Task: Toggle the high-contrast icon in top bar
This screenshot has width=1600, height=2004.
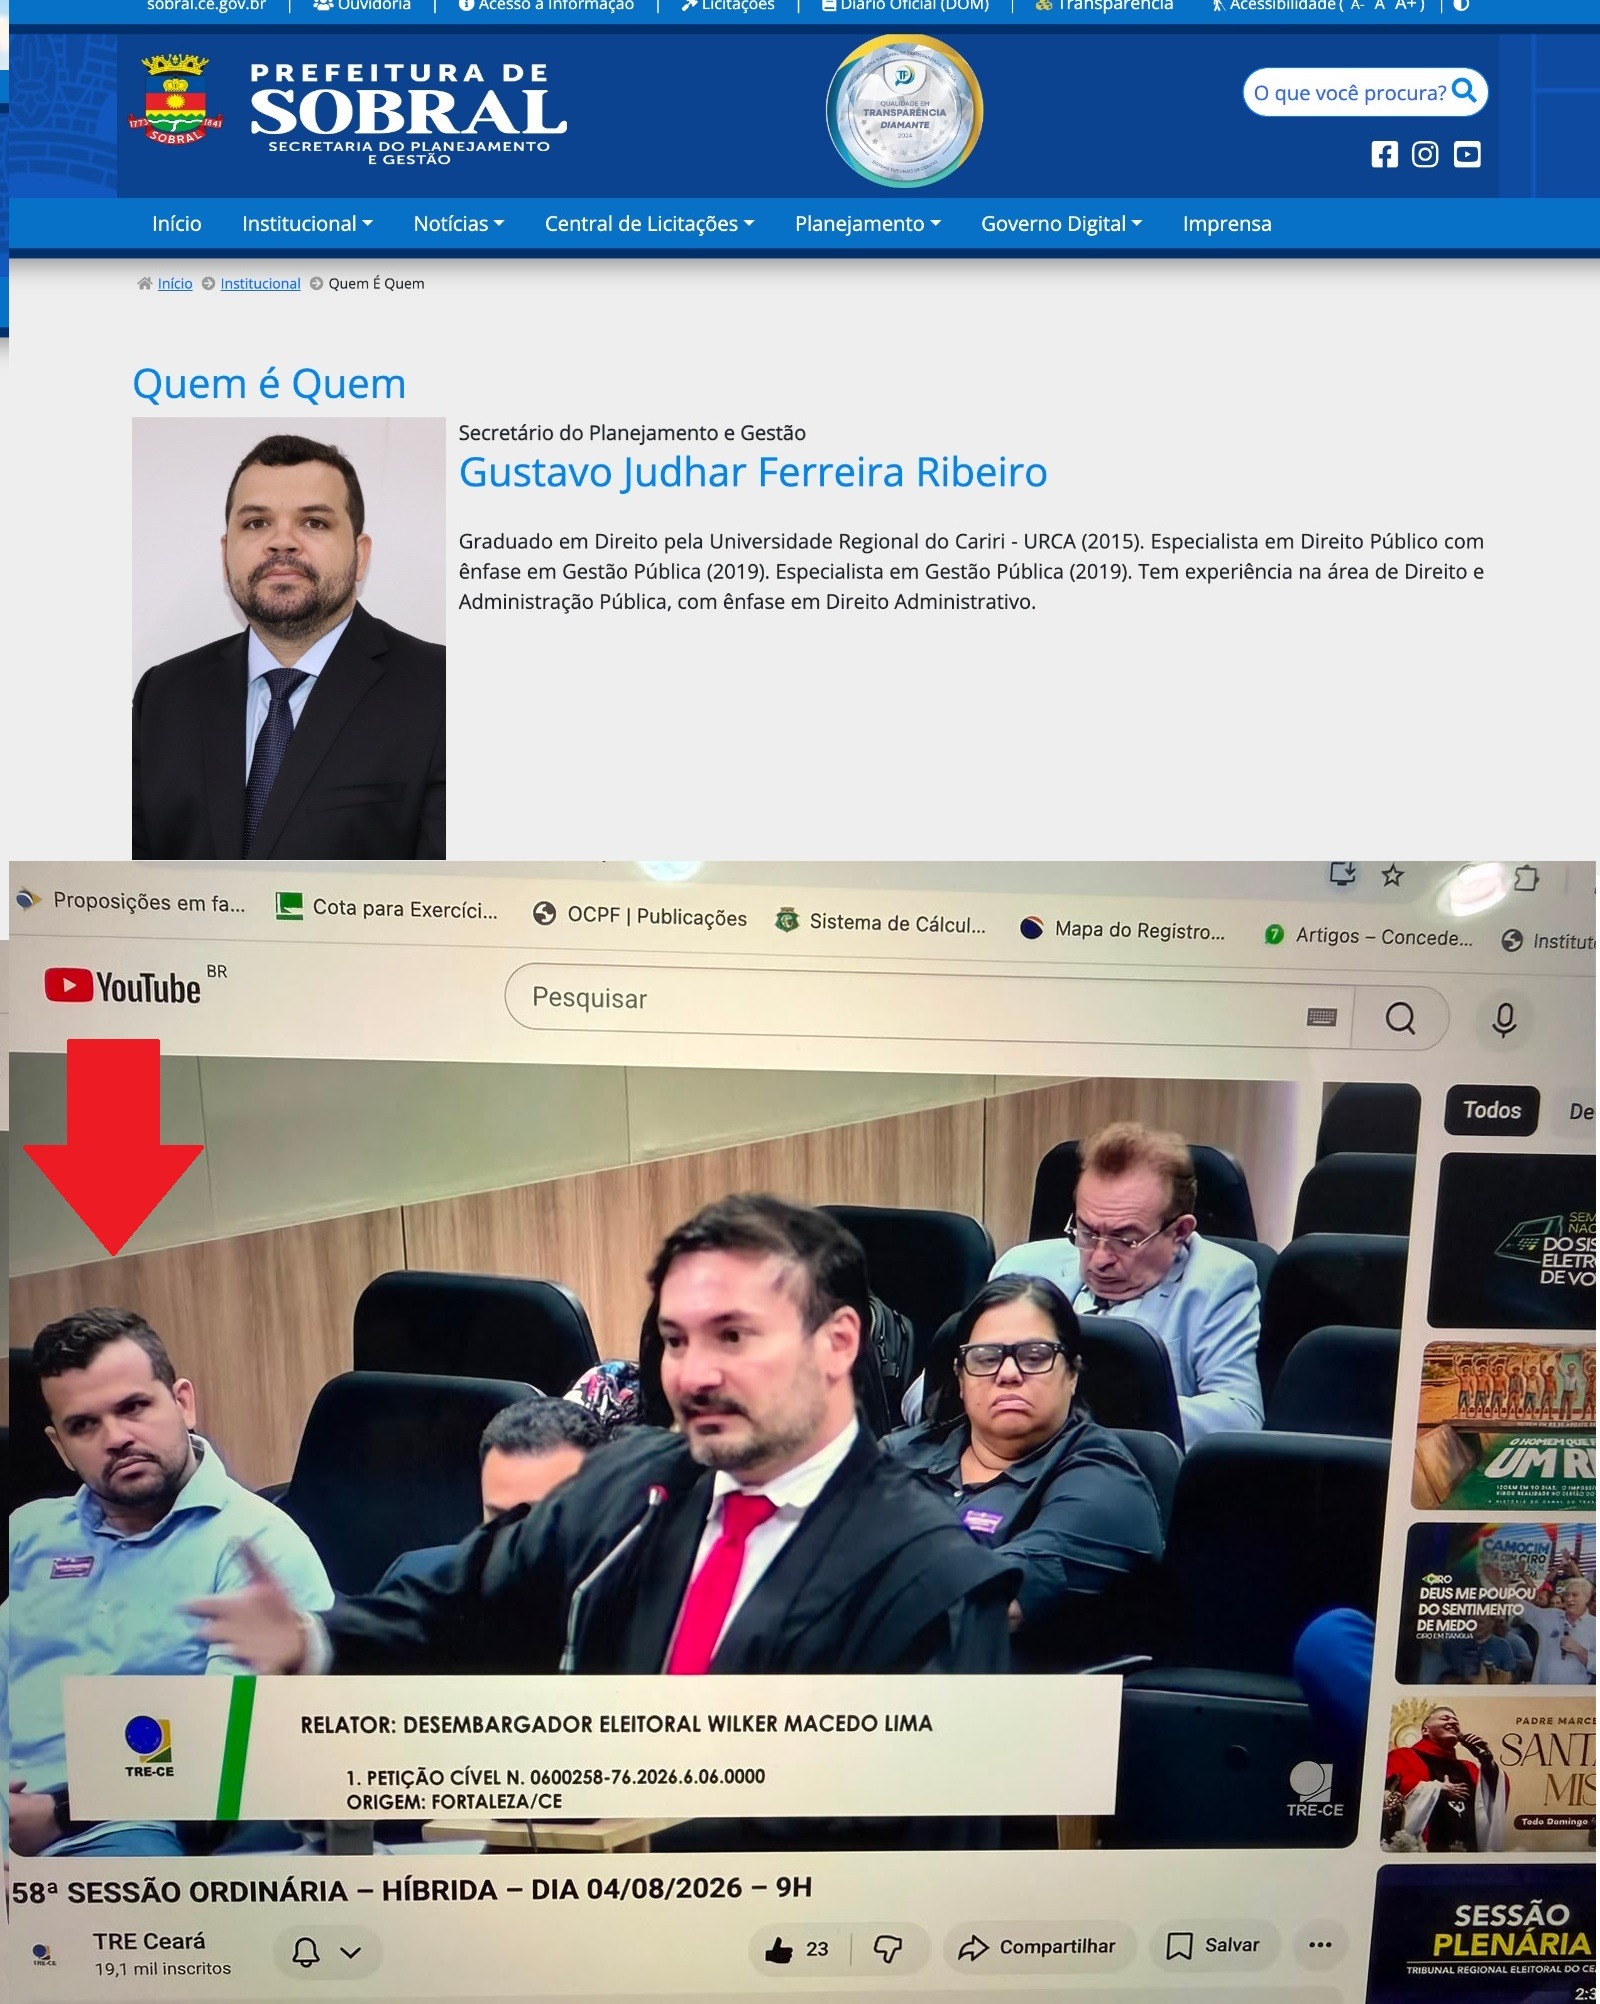Action: pos(1461,5)
